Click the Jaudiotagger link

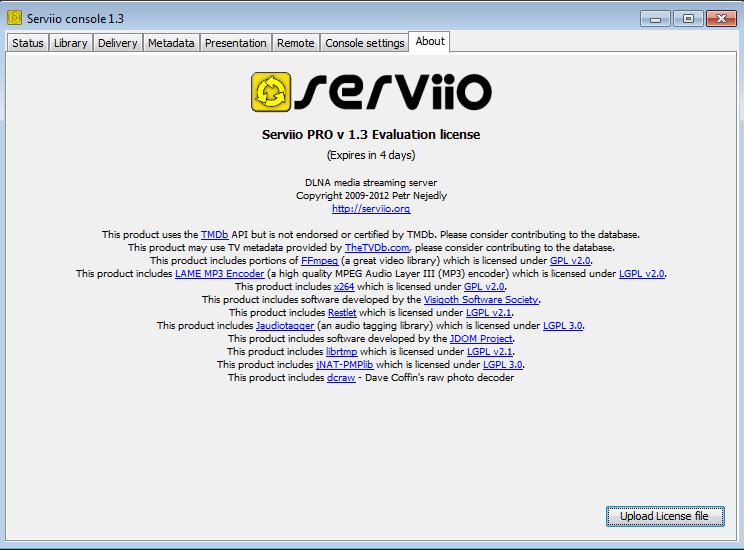pos(285,326)
